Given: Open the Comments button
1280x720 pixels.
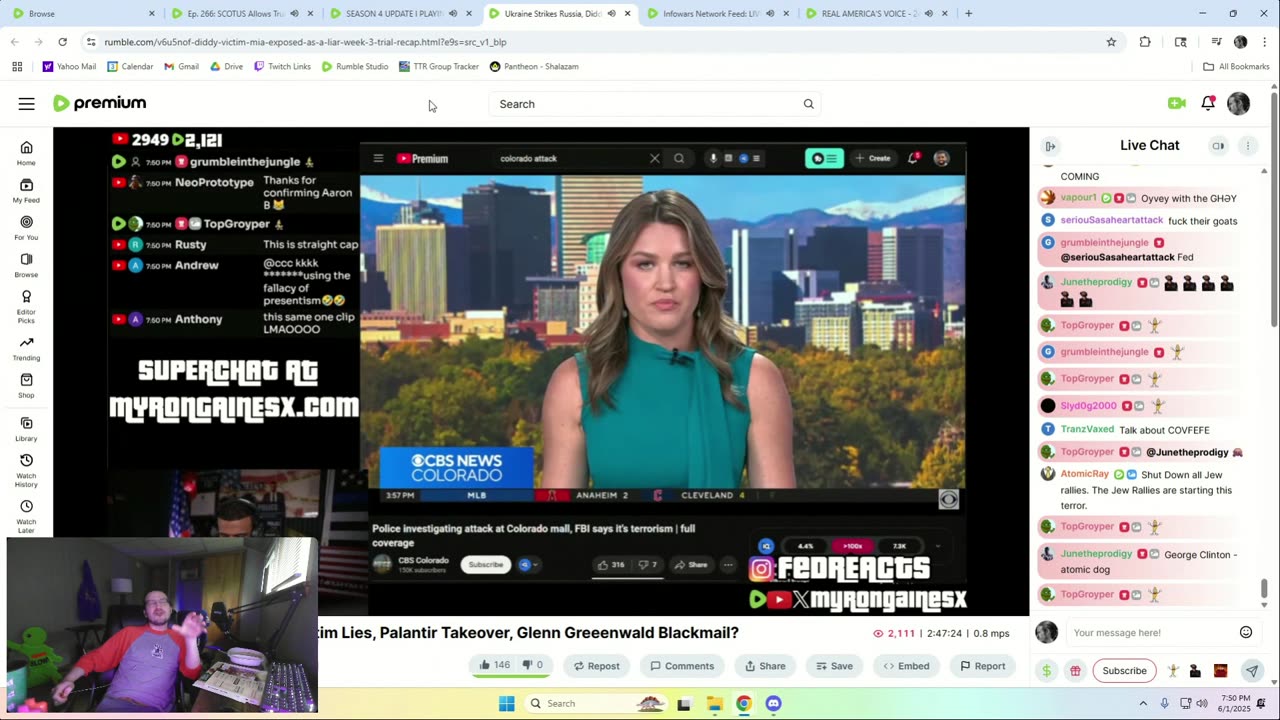Looking at the screenshot, I should point(682,666).
